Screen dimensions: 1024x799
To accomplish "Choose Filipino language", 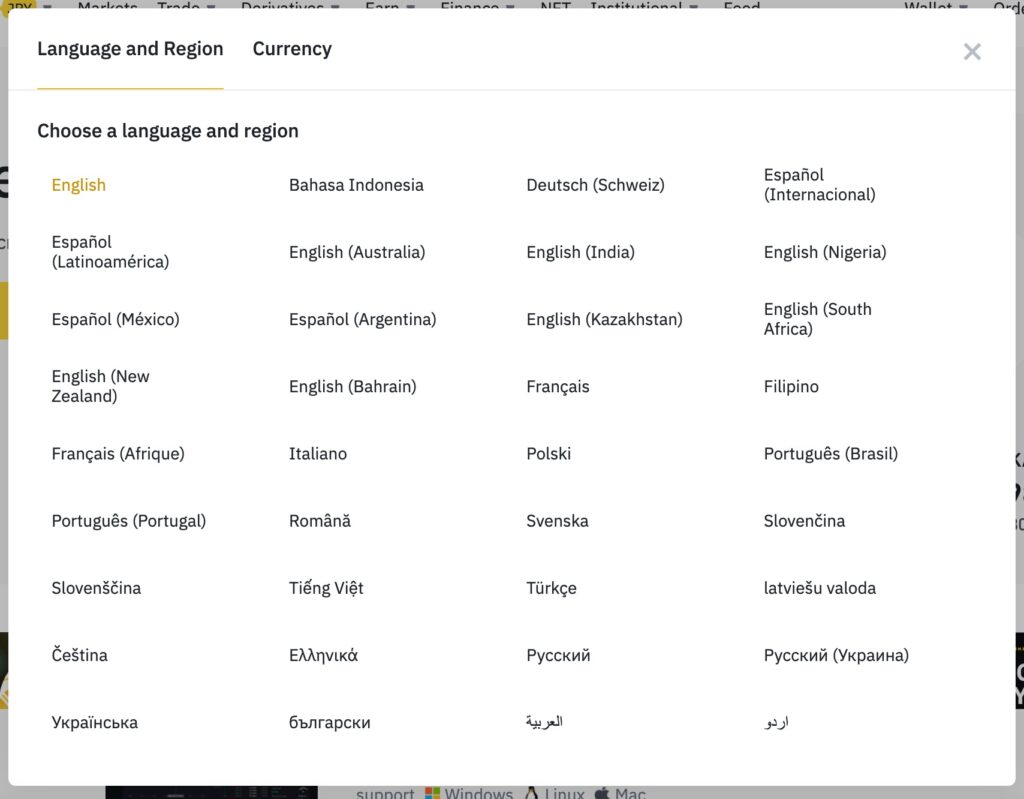I will click(791, 387).
